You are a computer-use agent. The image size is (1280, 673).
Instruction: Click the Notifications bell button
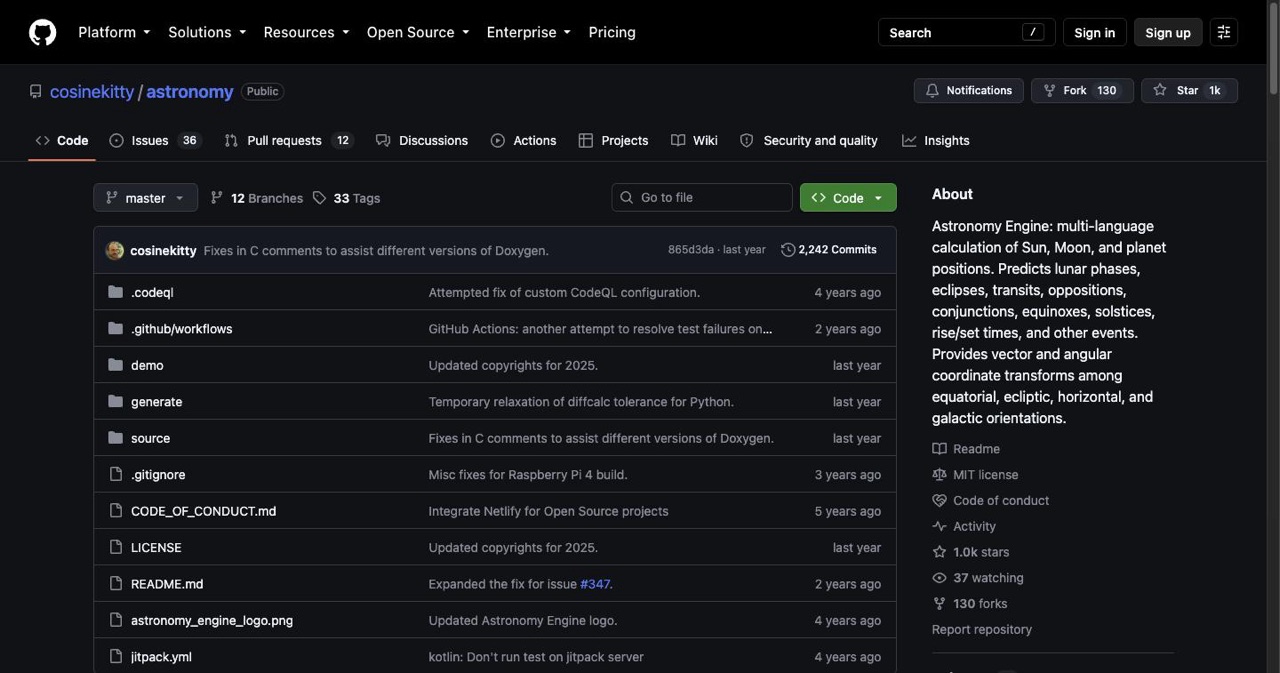tap(968, 90)
